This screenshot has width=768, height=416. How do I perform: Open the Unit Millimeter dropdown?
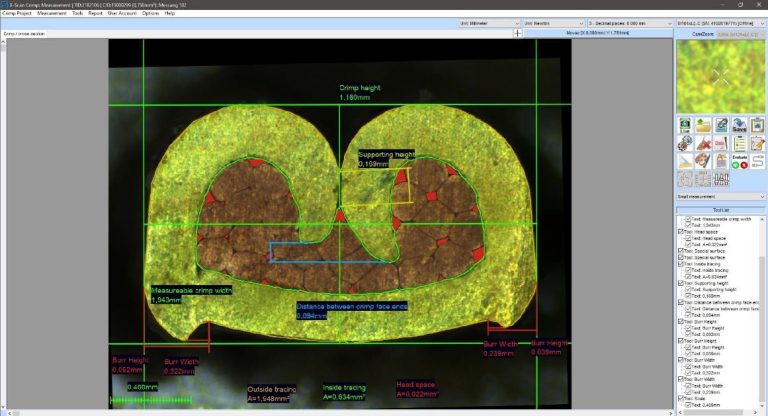click(489, 23)
